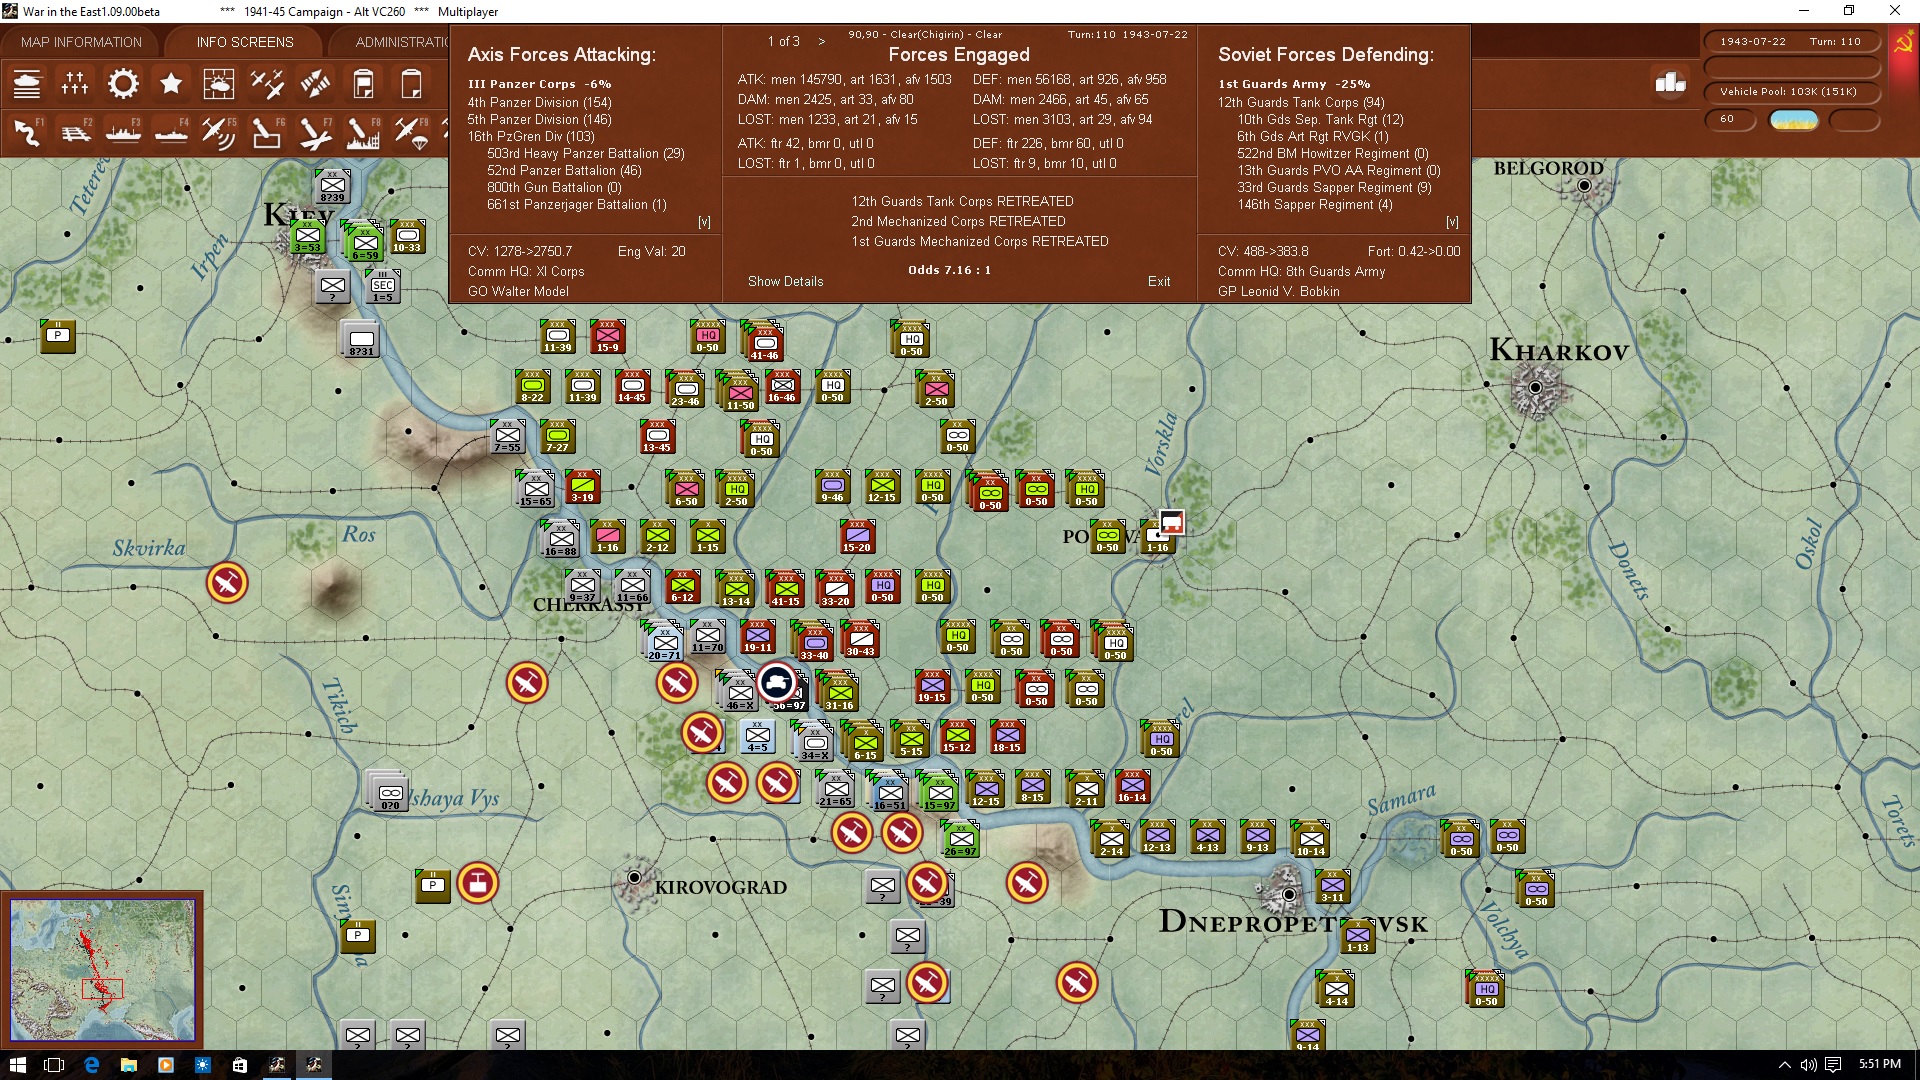The image size is (1920, 1080).
Task: Open the weather map grid icon
Action: pos(219,84)
